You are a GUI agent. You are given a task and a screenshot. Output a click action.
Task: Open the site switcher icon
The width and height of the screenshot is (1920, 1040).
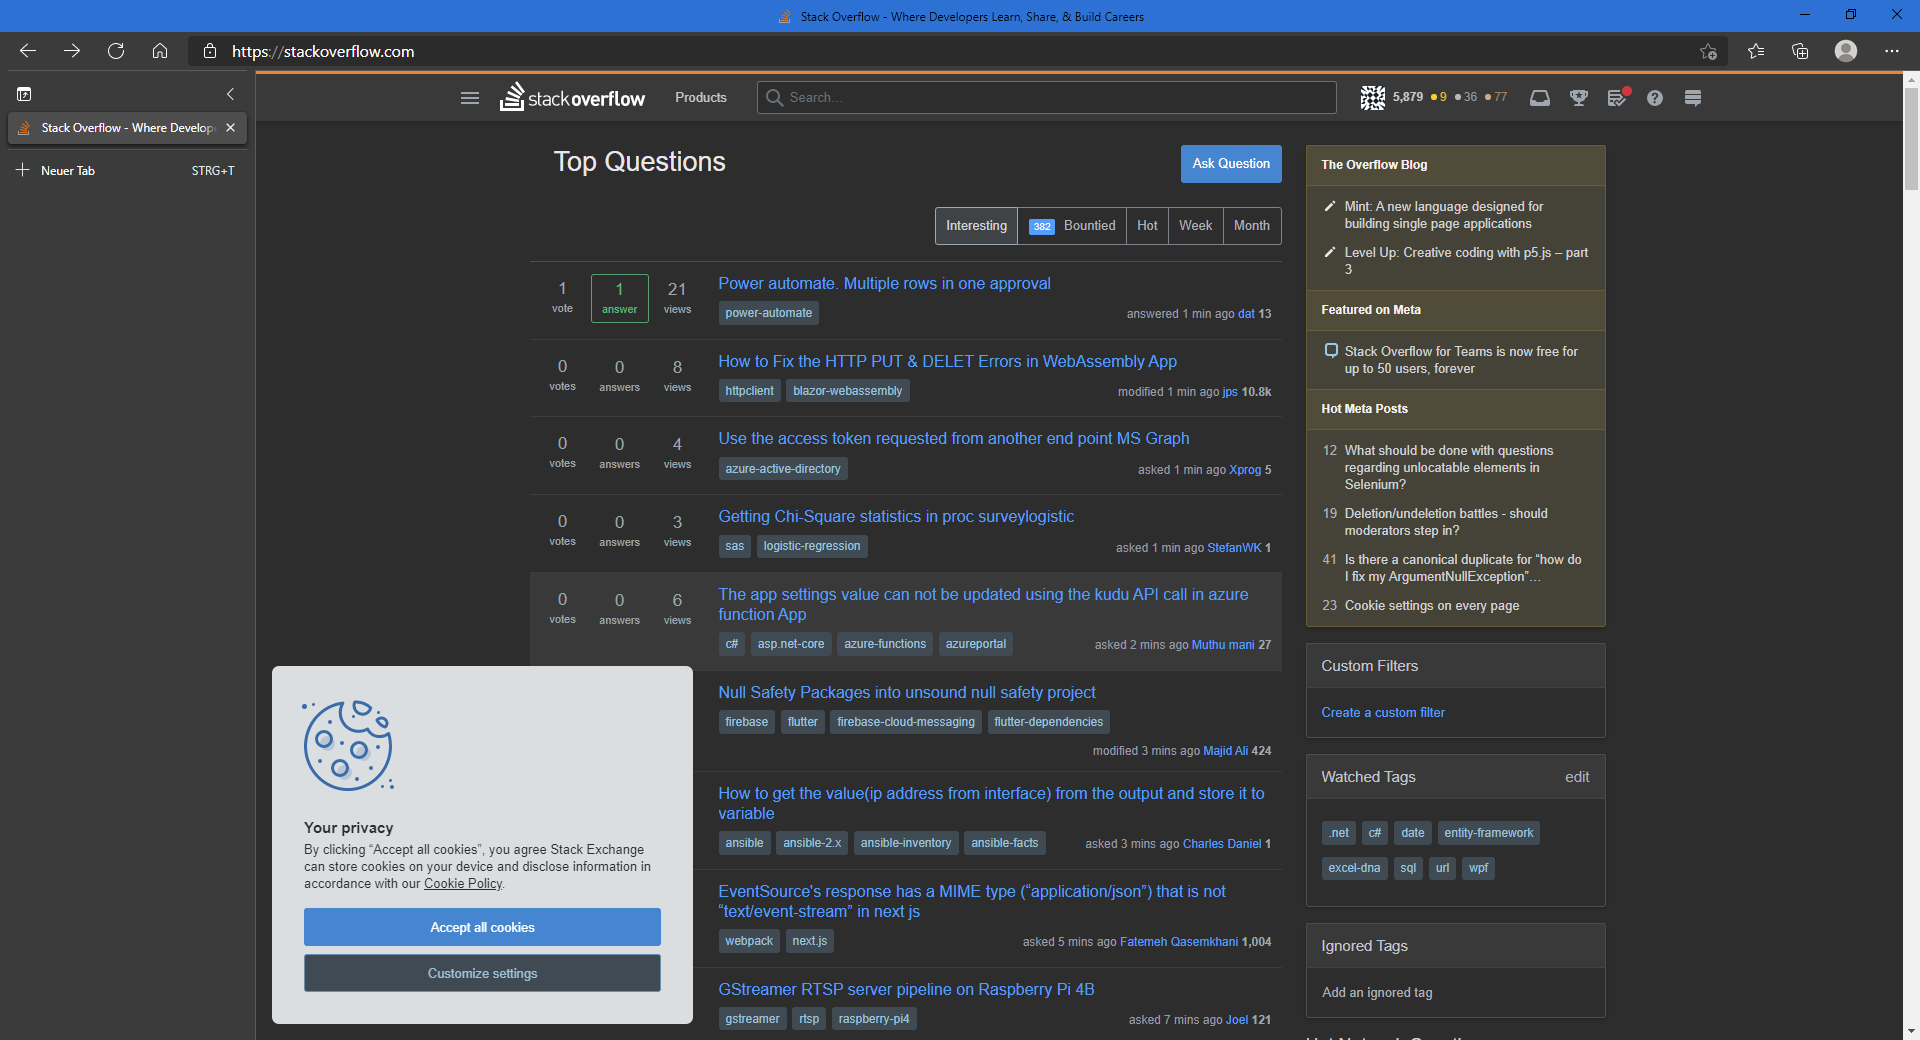pos(1693,98)
